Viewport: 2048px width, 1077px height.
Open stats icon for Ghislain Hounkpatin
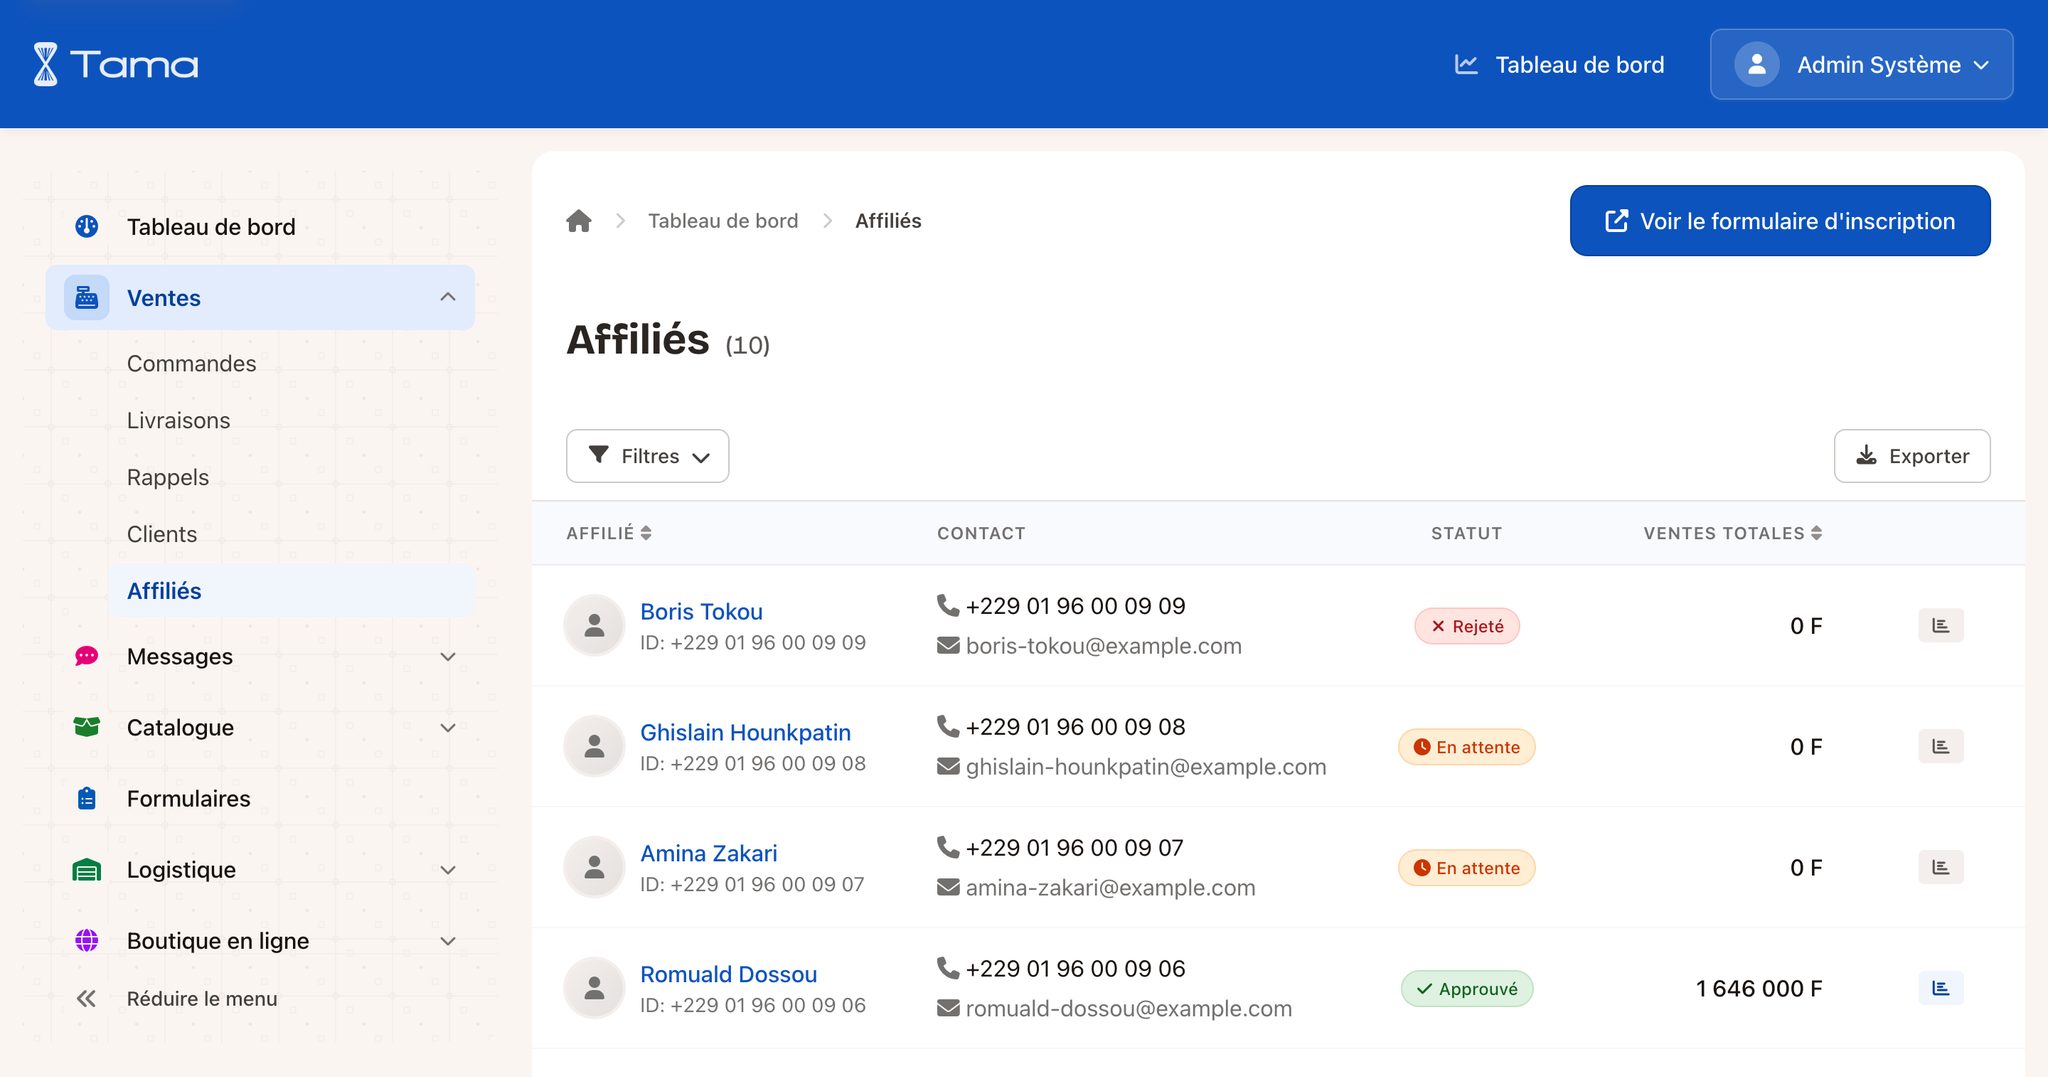pyautogui.click(x=1940, y=747)
